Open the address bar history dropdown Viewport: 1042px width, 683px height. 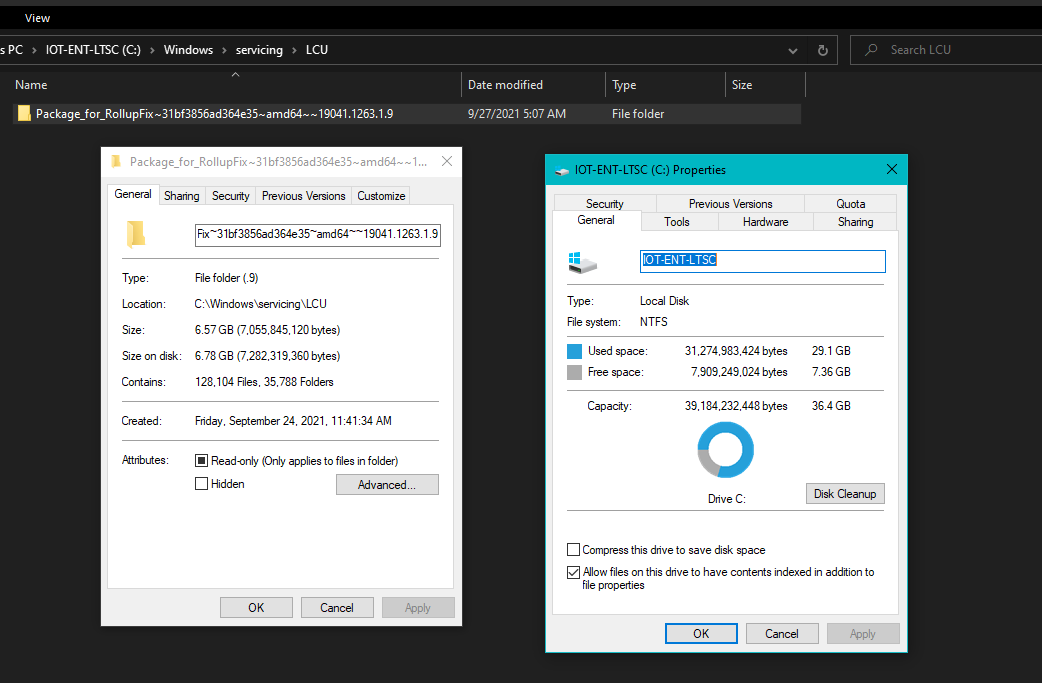tap(793, 50)
